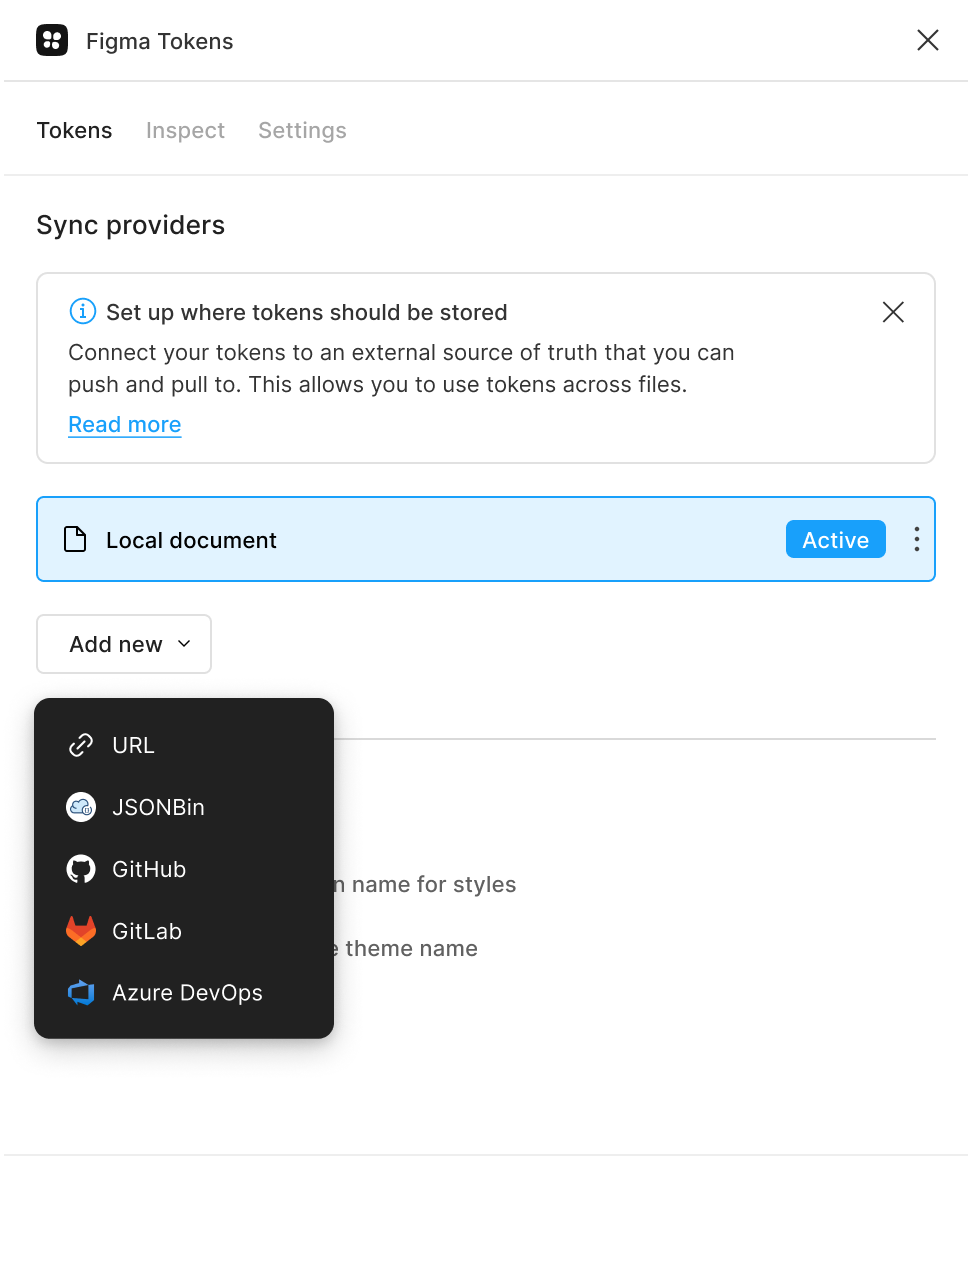Click the info icon in the setup banner
The image size is (968, 1280).
[x=81, y=311]
